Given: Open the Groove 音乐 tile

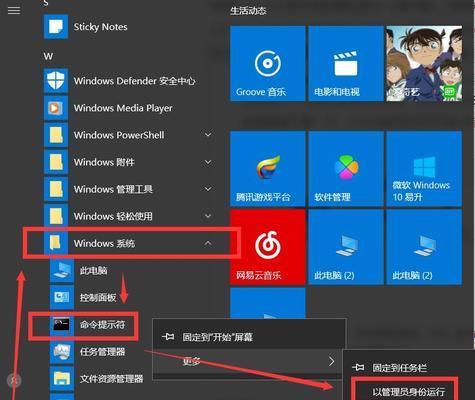Looking at the screenshot, I should point(268,63).
